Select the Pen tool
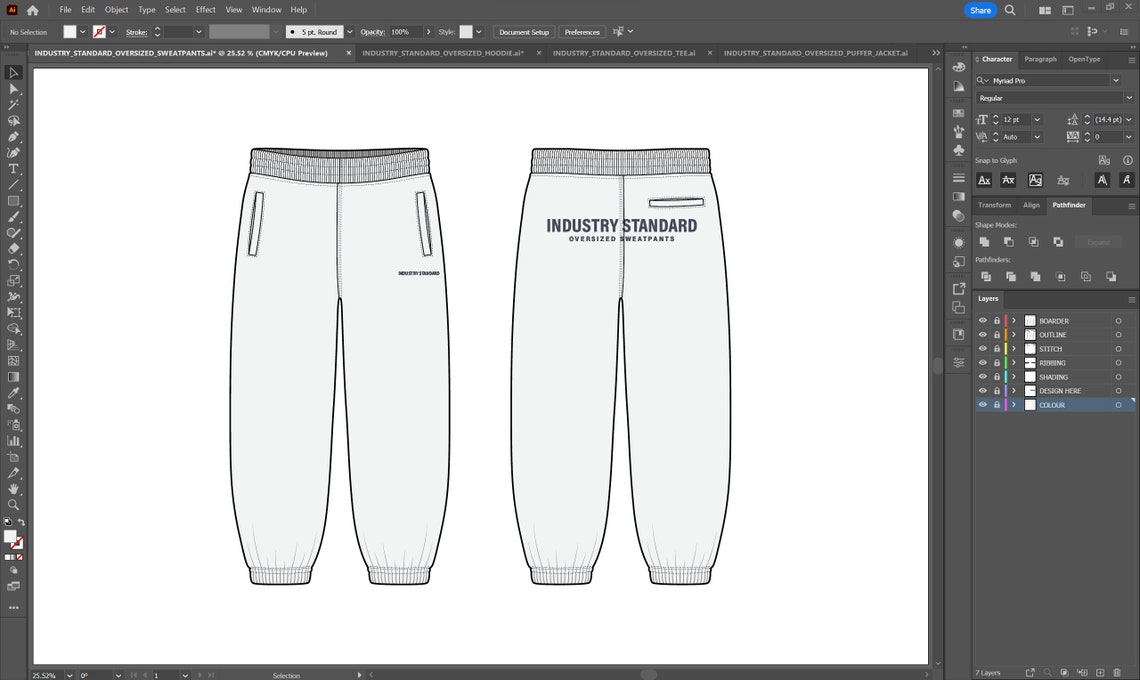Viewport: 1140px width, 680px height. 14,135
